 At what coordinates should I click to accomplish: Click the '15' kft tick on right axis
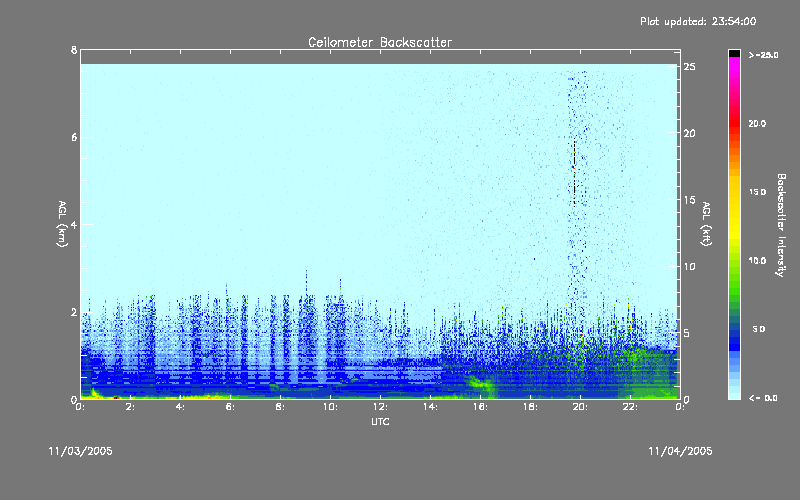coord(689,200)
